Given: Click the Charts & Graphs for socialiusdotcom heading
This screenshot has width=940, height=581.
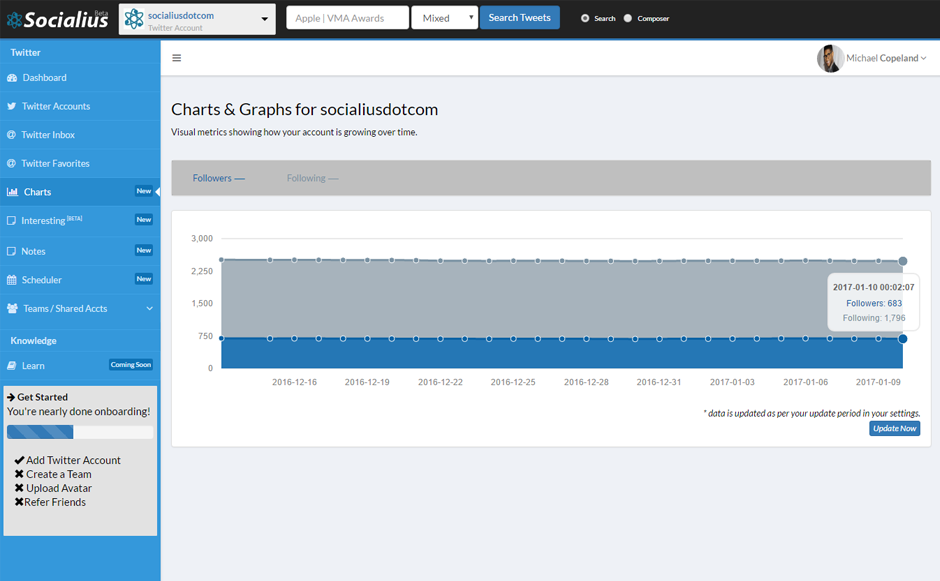Looking at the screenshot, I should coord(305,109).
